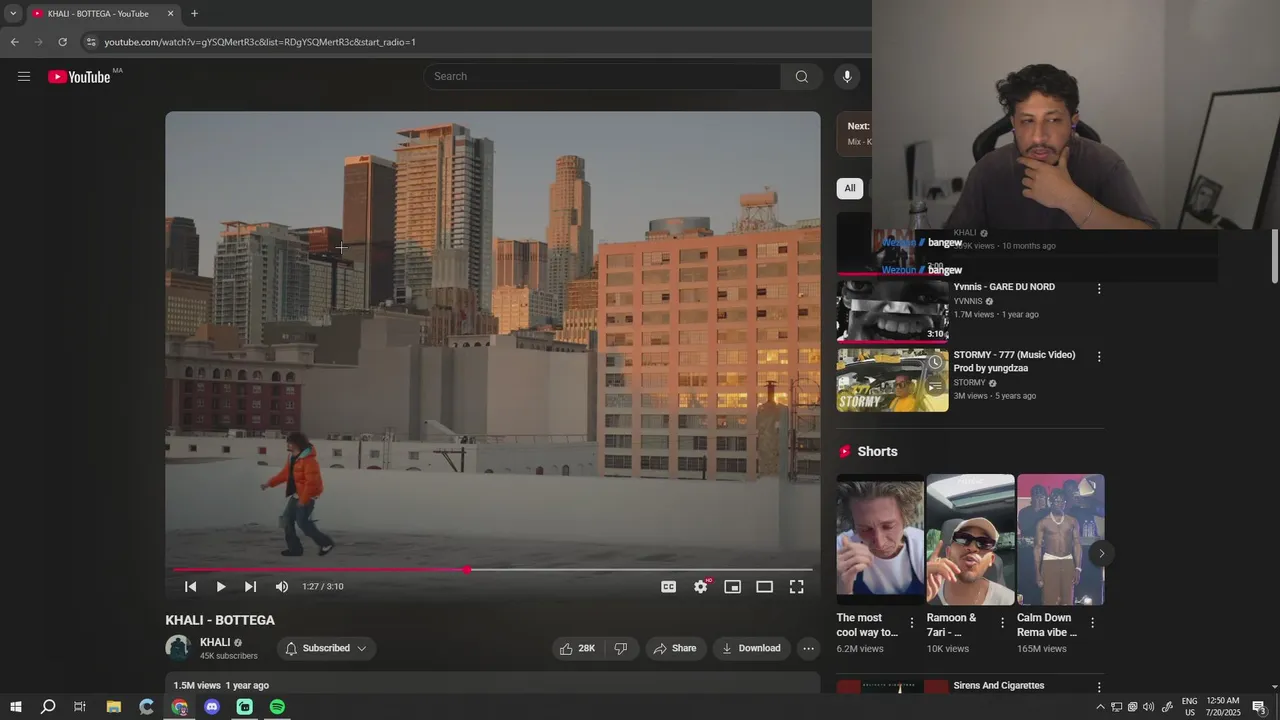Go back in browser history
The width and height of the screenshot is (1280, 720).
click(14, 42)
